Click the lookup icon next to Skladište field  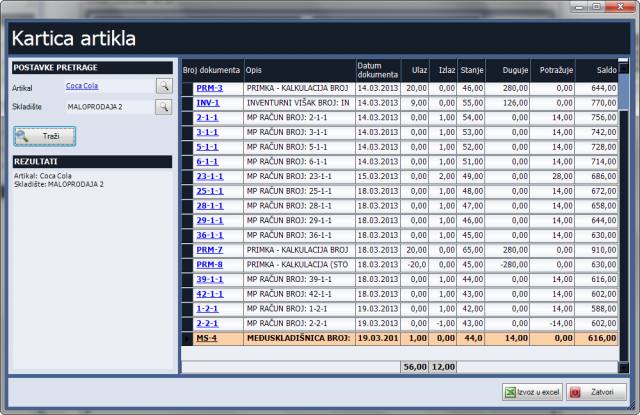tap(164, 106)
